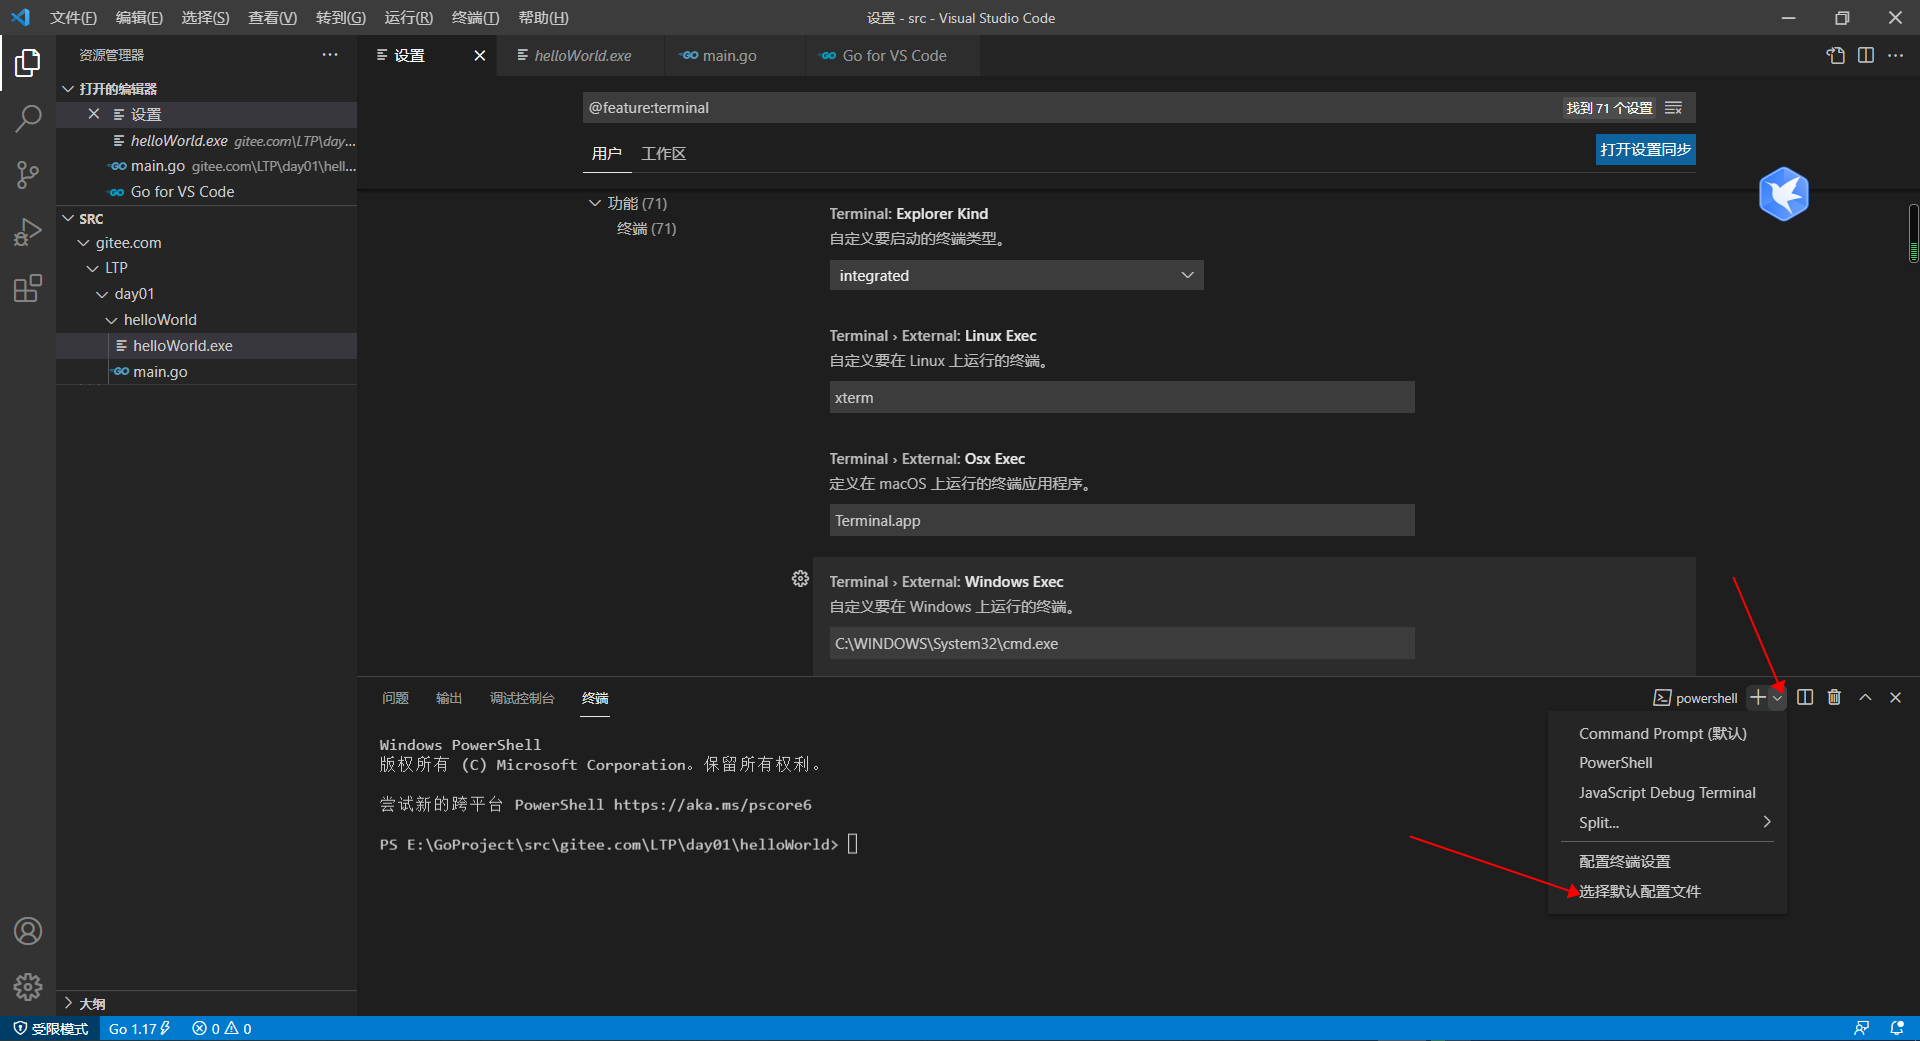
Task: Choose Command Prompt (默认) from terminal menu
Action: (x=1663, y=734)
